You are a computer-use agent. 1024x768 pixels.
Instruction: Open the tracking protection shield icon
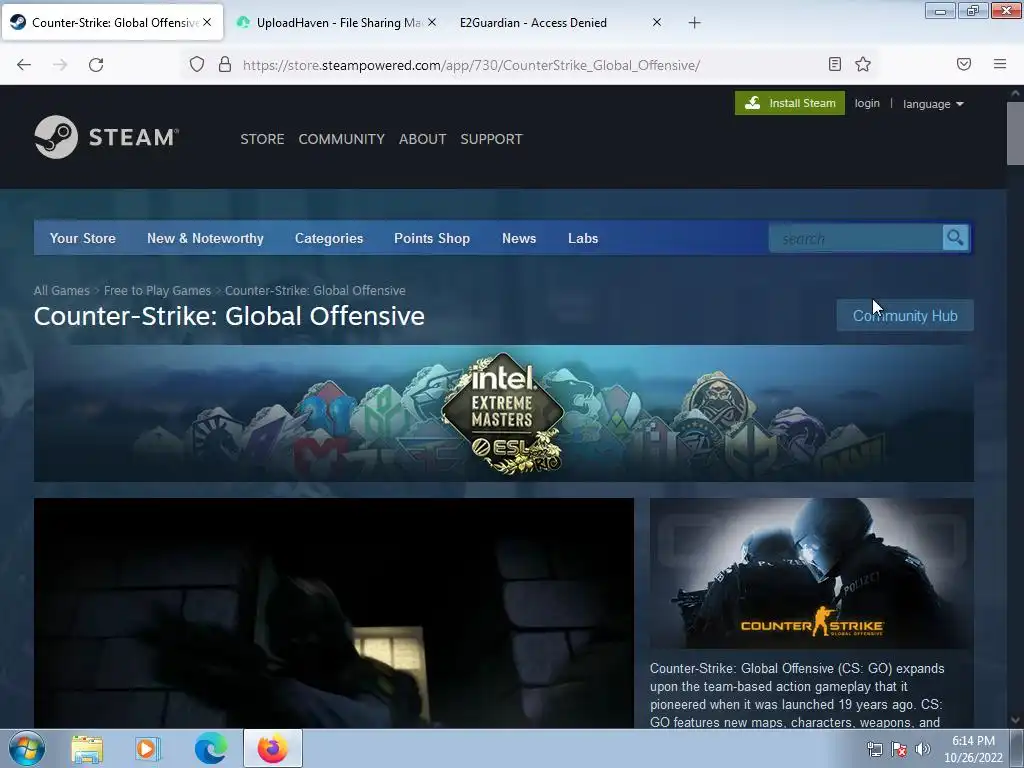(x=197, y=65)
